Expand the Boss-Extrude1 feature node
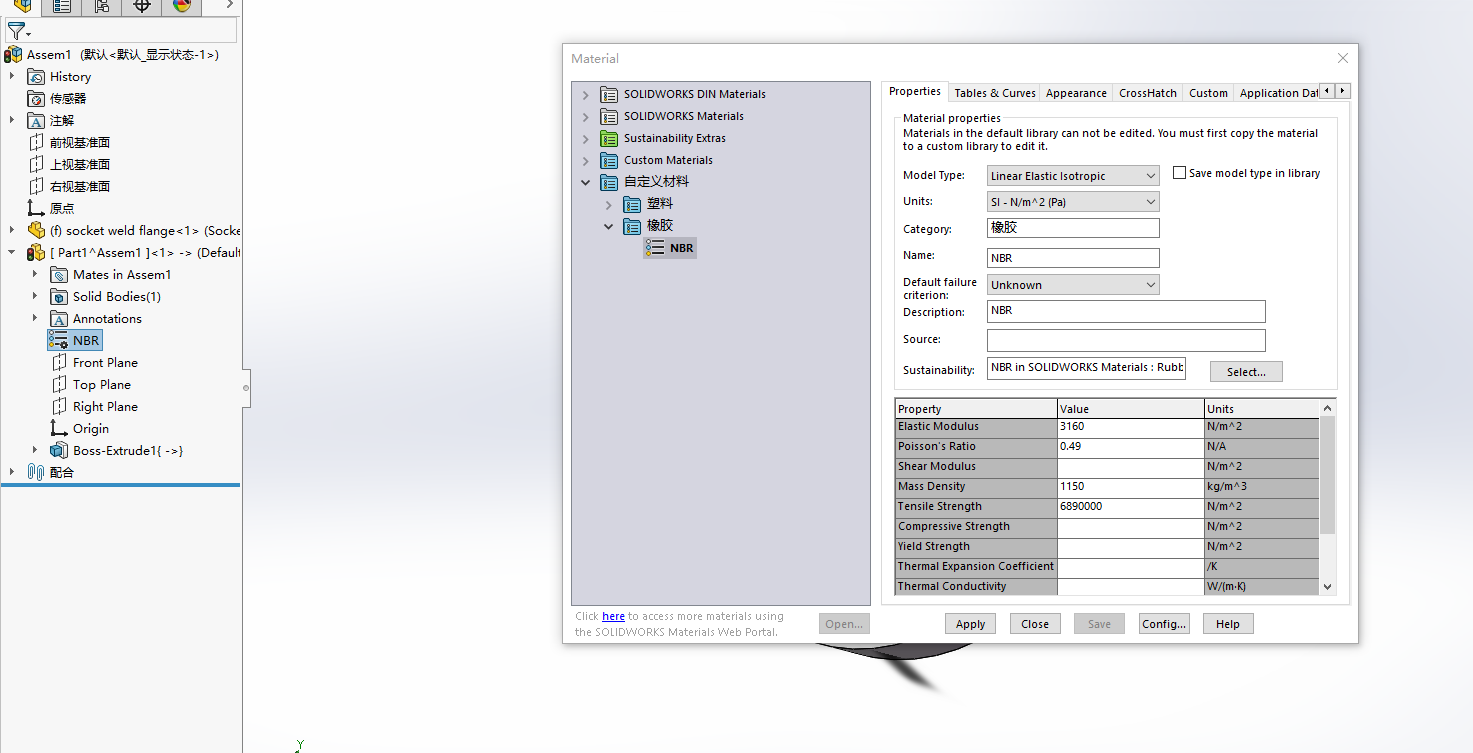The width and height of the screenshot is (1473, 753). (x=35, y=451)
